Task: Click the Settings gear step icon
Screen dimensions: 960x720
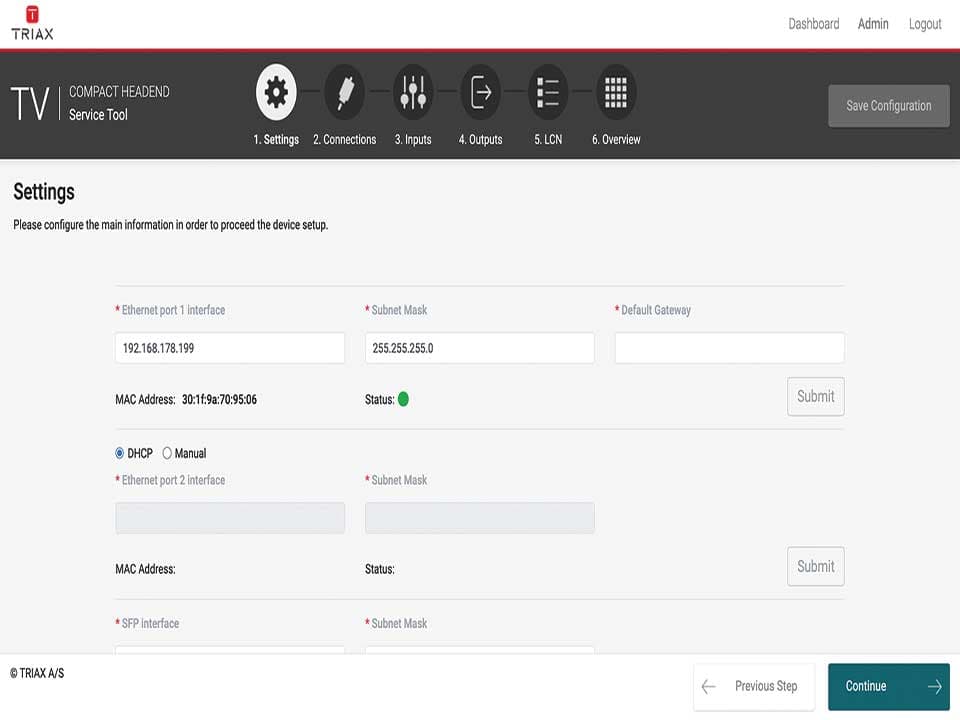Action: tap(276, 93)
